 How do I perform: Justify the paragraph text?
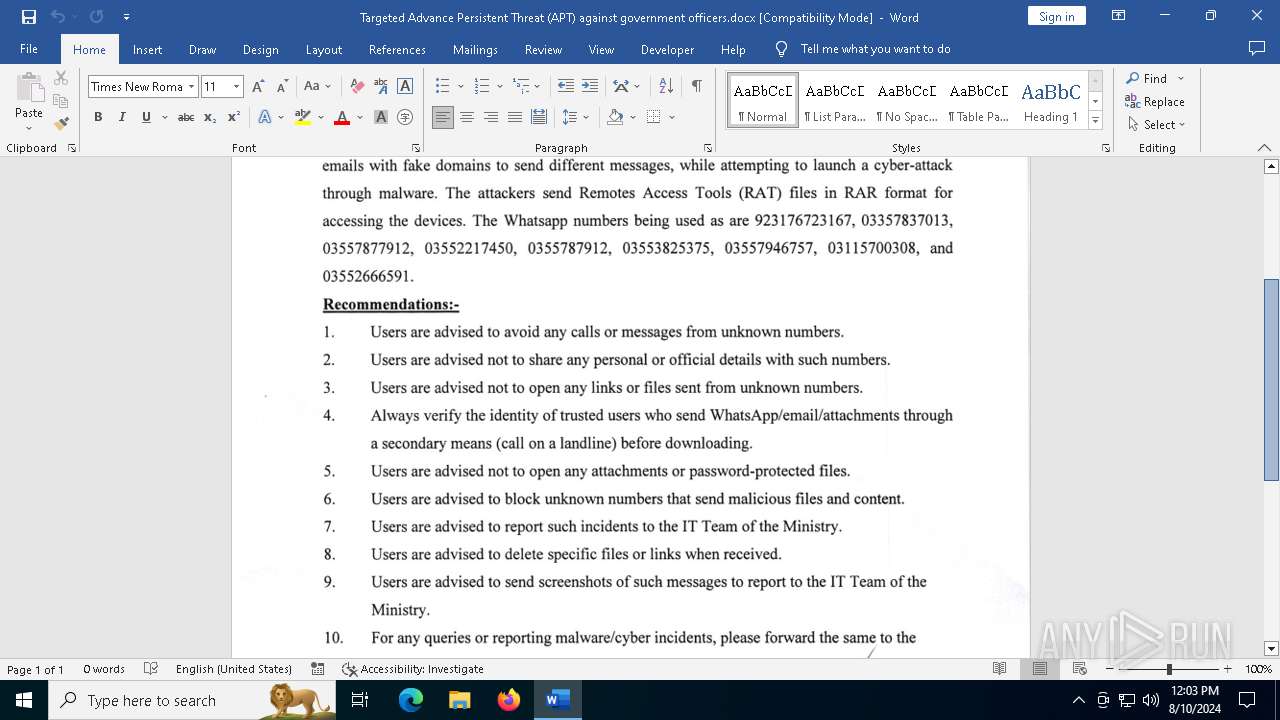pos(515,117)
